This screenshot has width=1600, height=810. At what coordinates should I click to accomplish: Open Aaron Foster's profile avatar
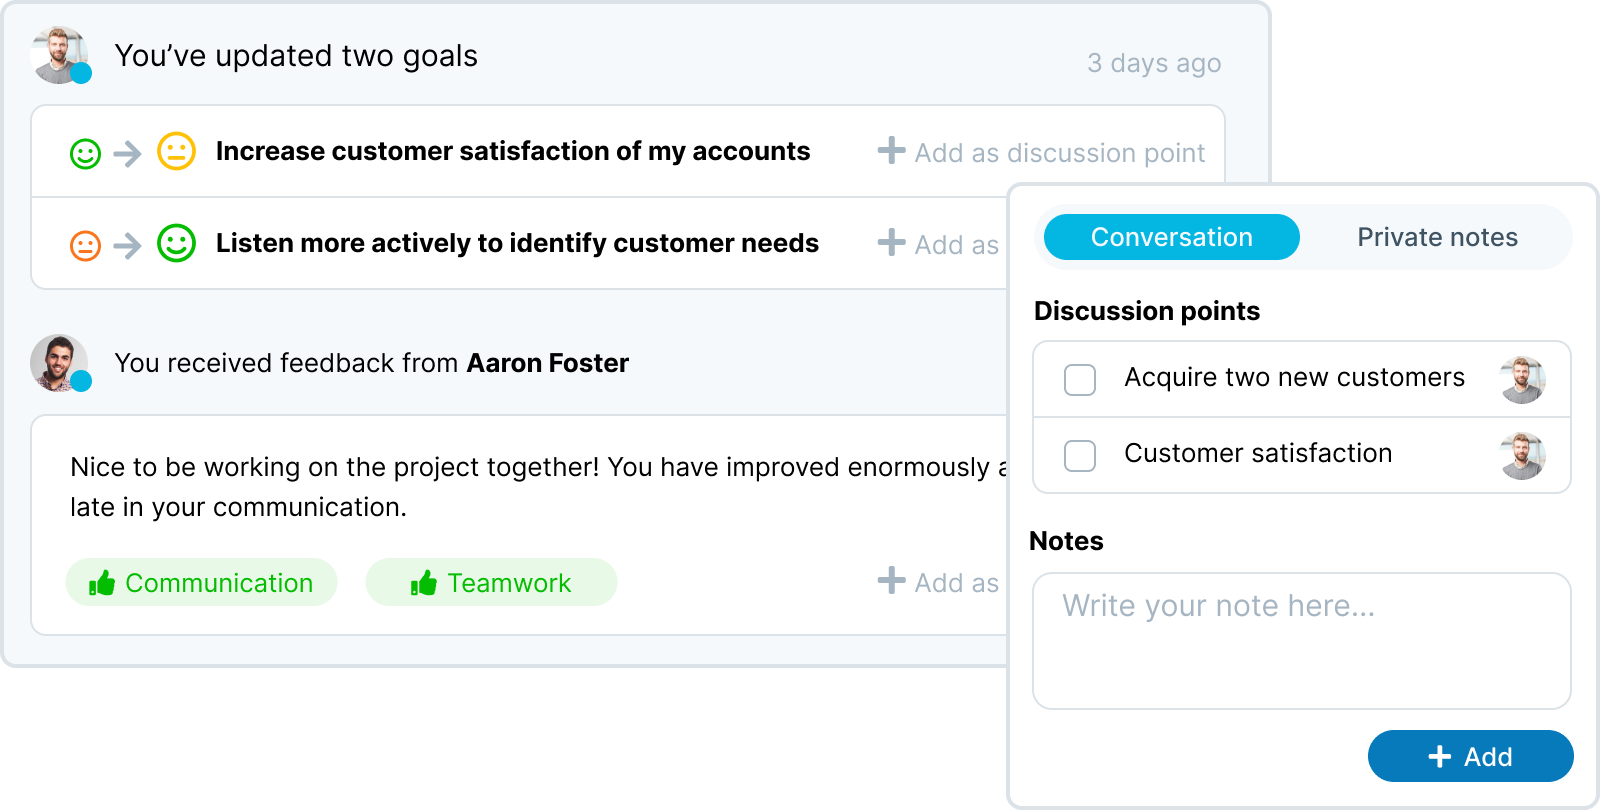pos(58,362)
